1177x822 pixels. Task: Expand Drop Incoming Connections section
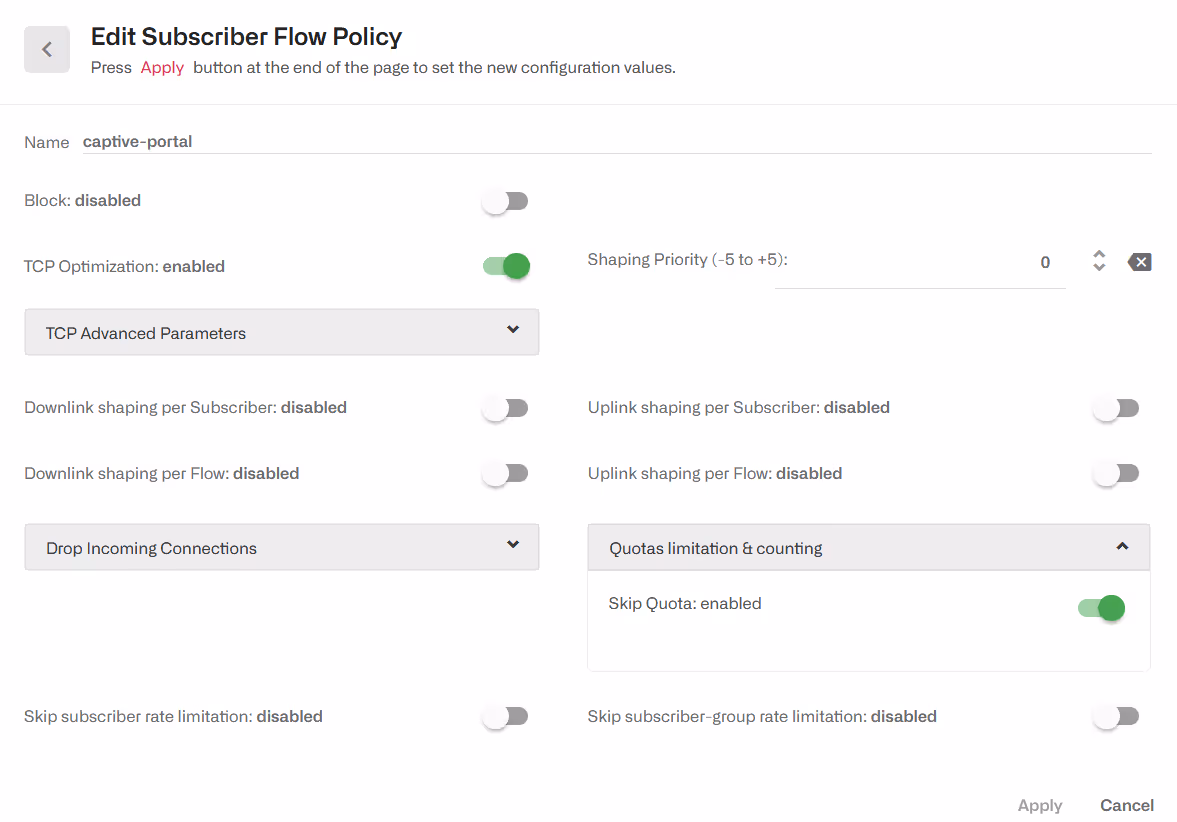[x=281, y=547]
